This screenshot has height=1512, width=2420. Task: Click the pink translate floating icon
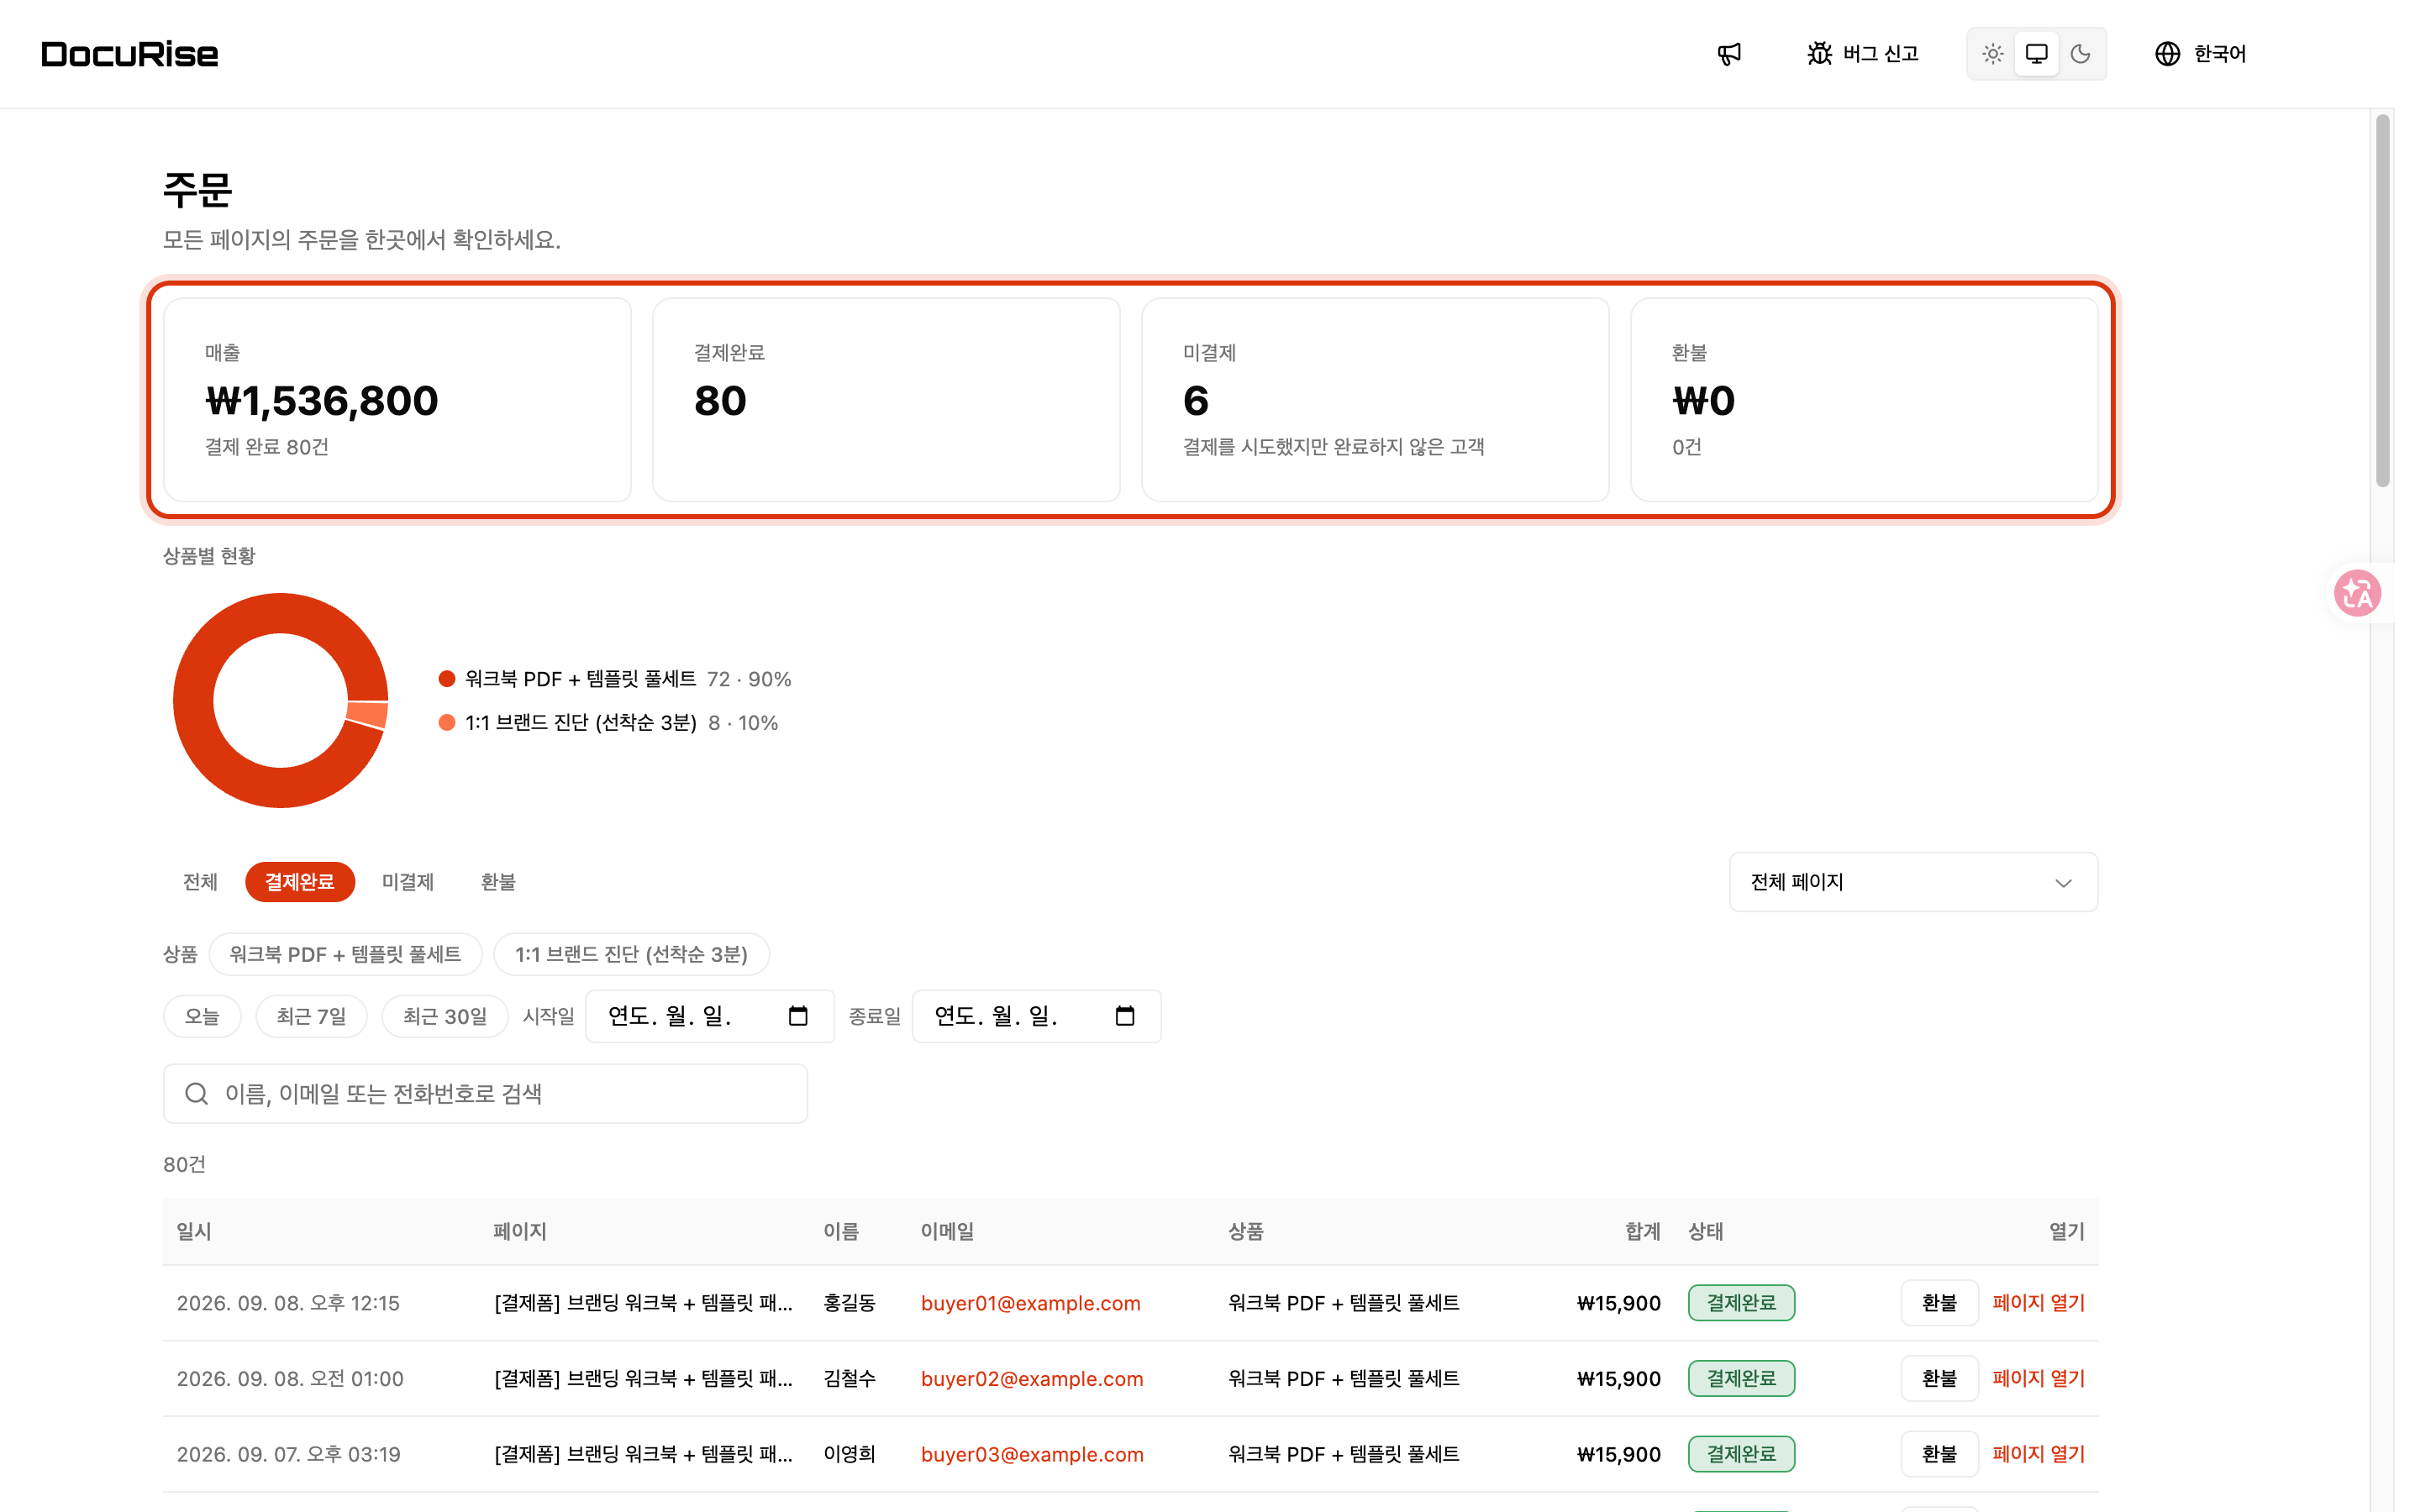pos(2357,593)
